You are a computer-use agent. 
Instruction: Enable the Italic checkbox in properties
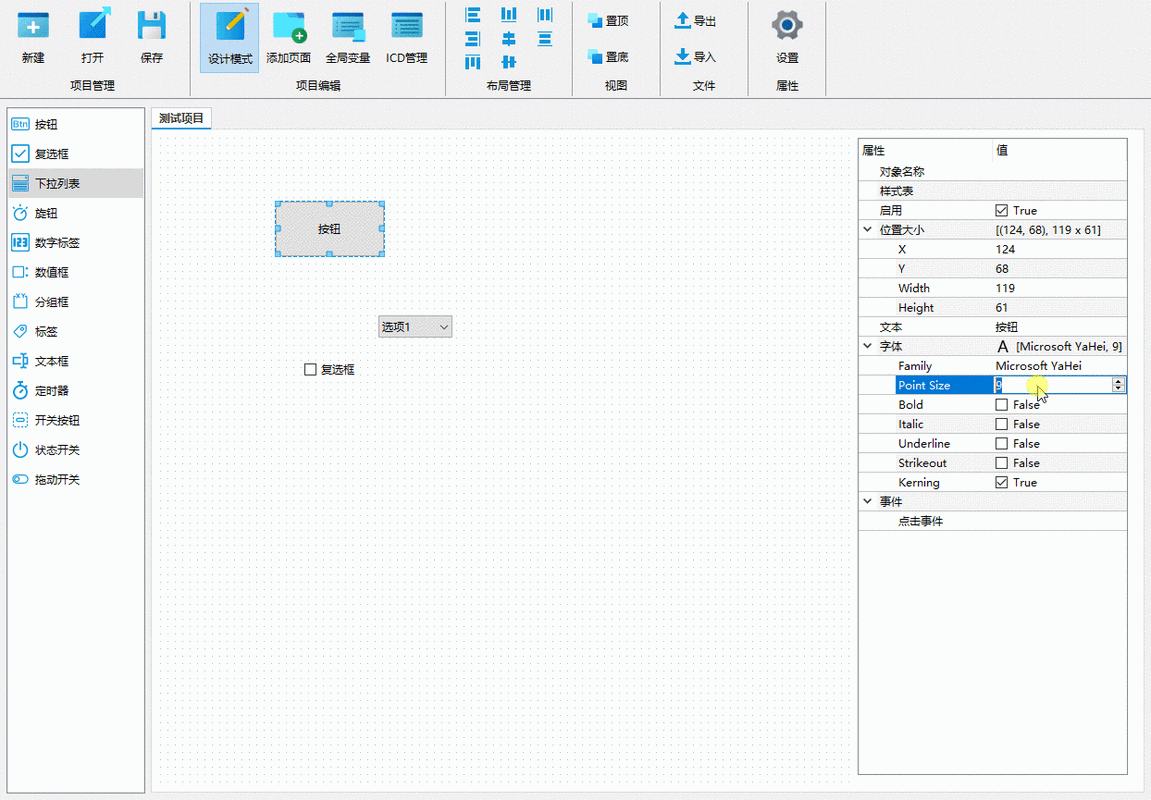click(x=1002, y=424)
